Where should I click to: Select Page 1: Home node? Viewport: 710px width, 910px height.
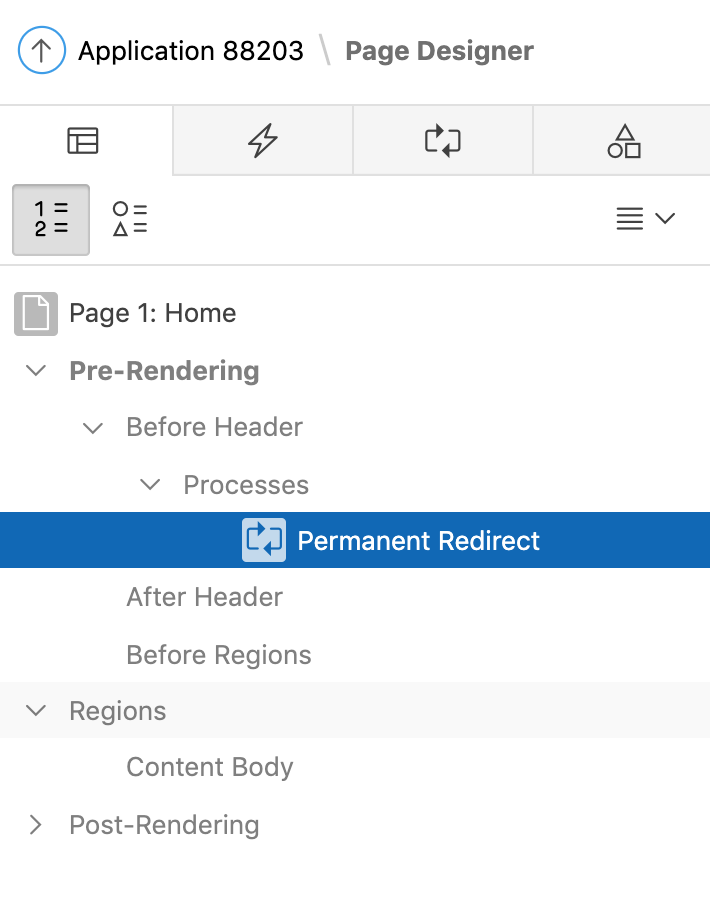[153, 314]
